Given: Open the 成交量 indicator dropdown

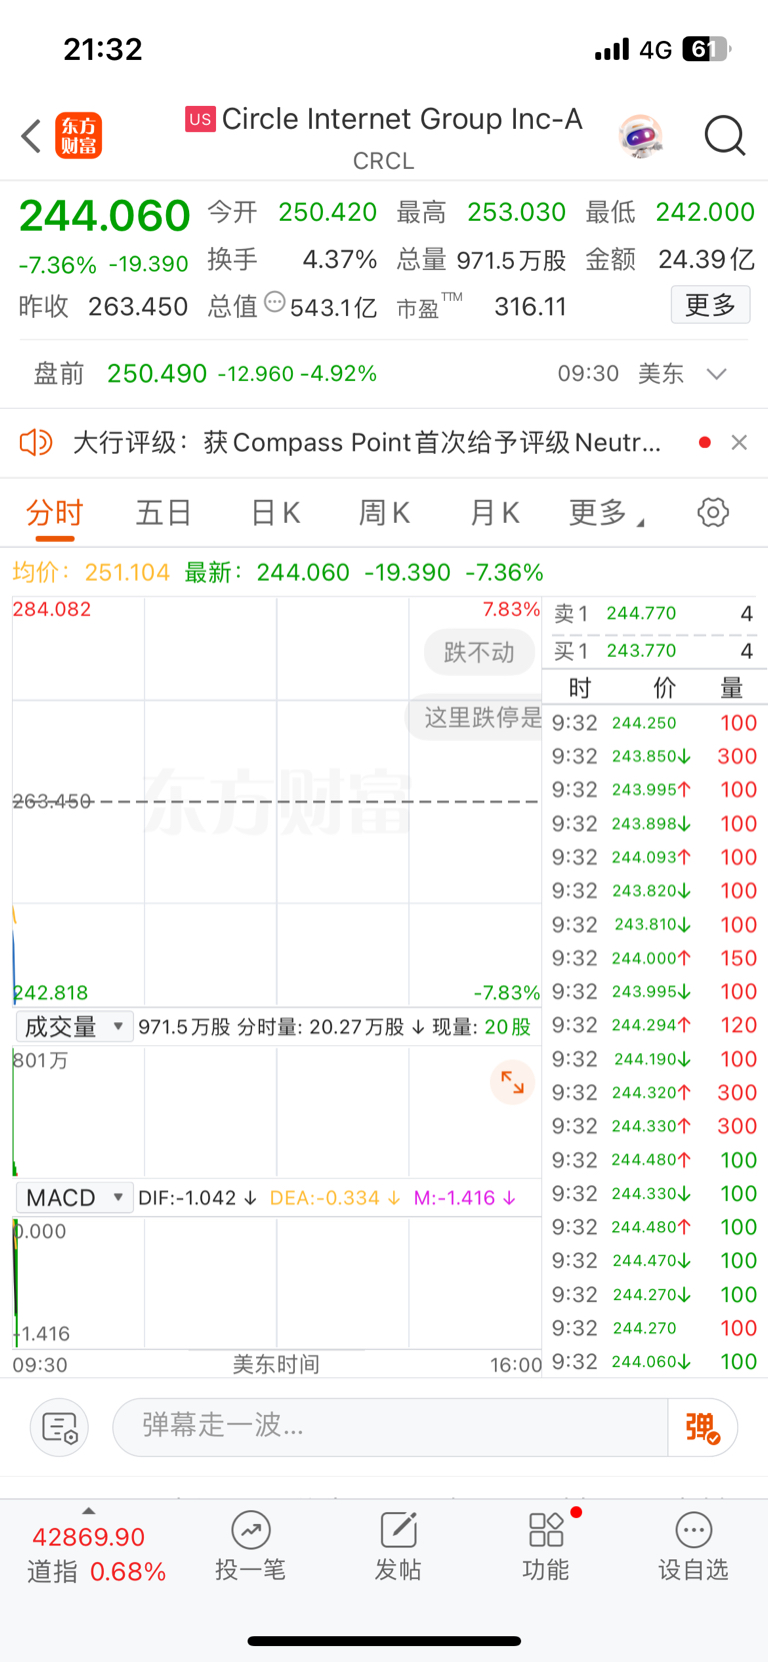Looking at the screenshot, I should click(x=74, y=1027).
